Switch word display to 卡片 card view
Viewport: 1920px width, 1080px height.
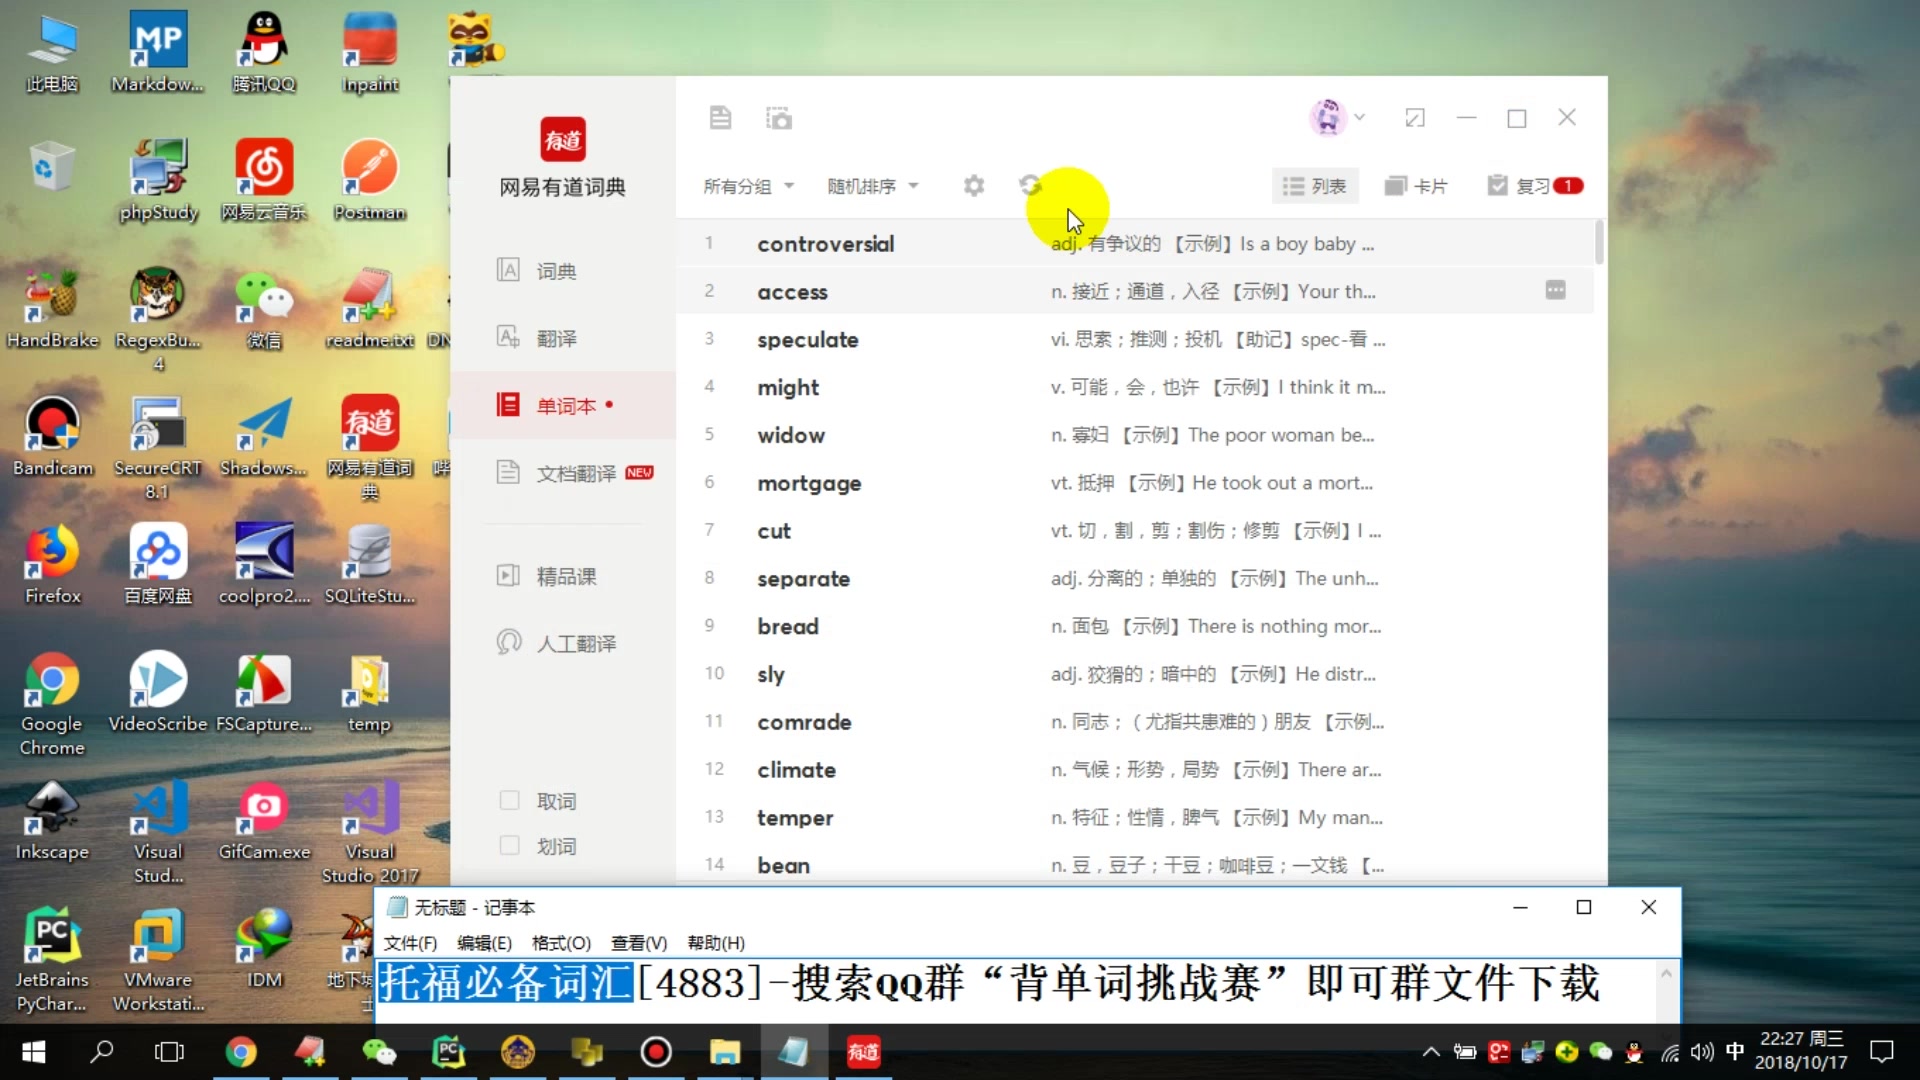click(x=1416, y=185)
